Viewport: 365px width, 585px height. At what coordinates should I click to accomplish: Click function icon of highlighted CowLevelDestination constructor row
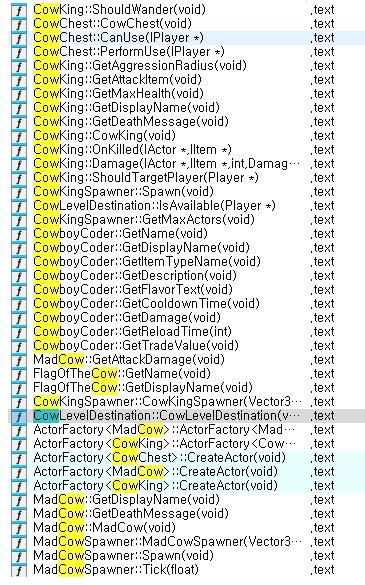point(19,416)
